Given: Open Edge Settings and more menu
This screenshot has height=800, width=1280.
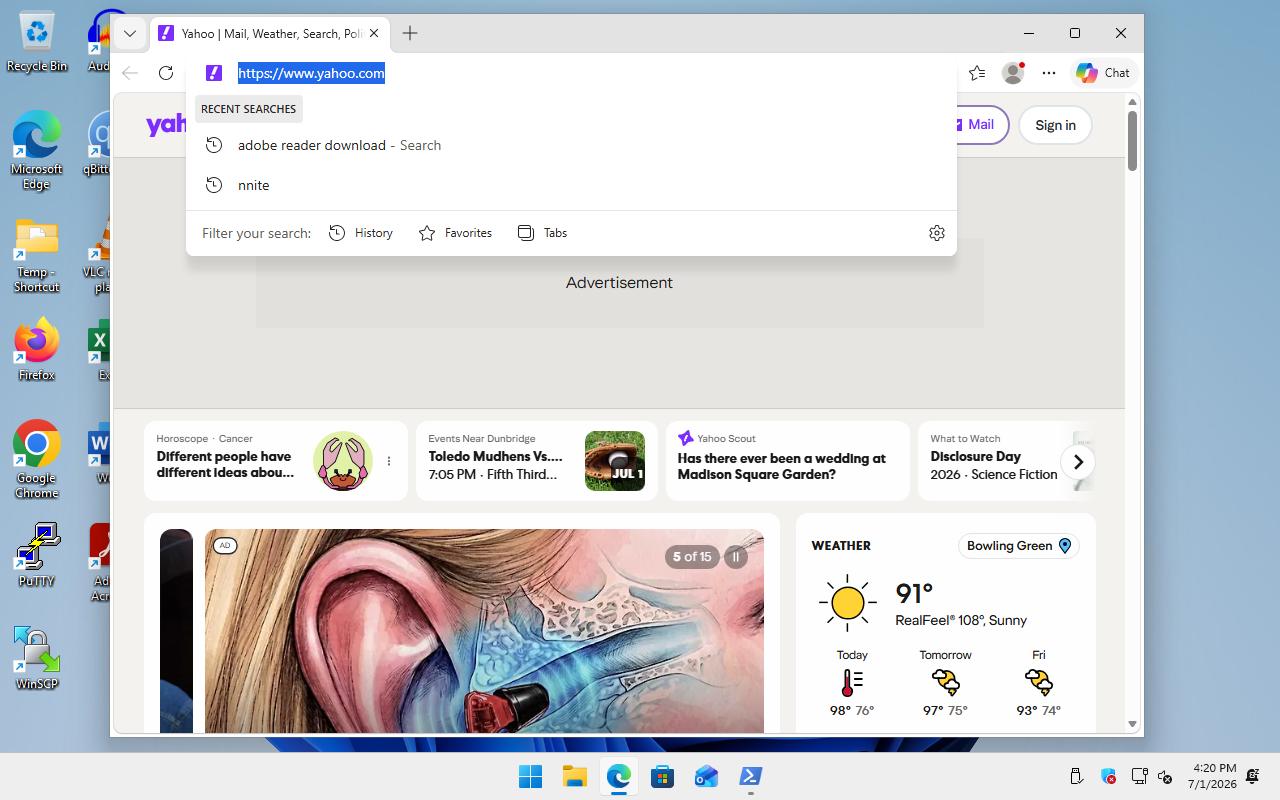Looking at the screenshot, I should [1048, 73].
